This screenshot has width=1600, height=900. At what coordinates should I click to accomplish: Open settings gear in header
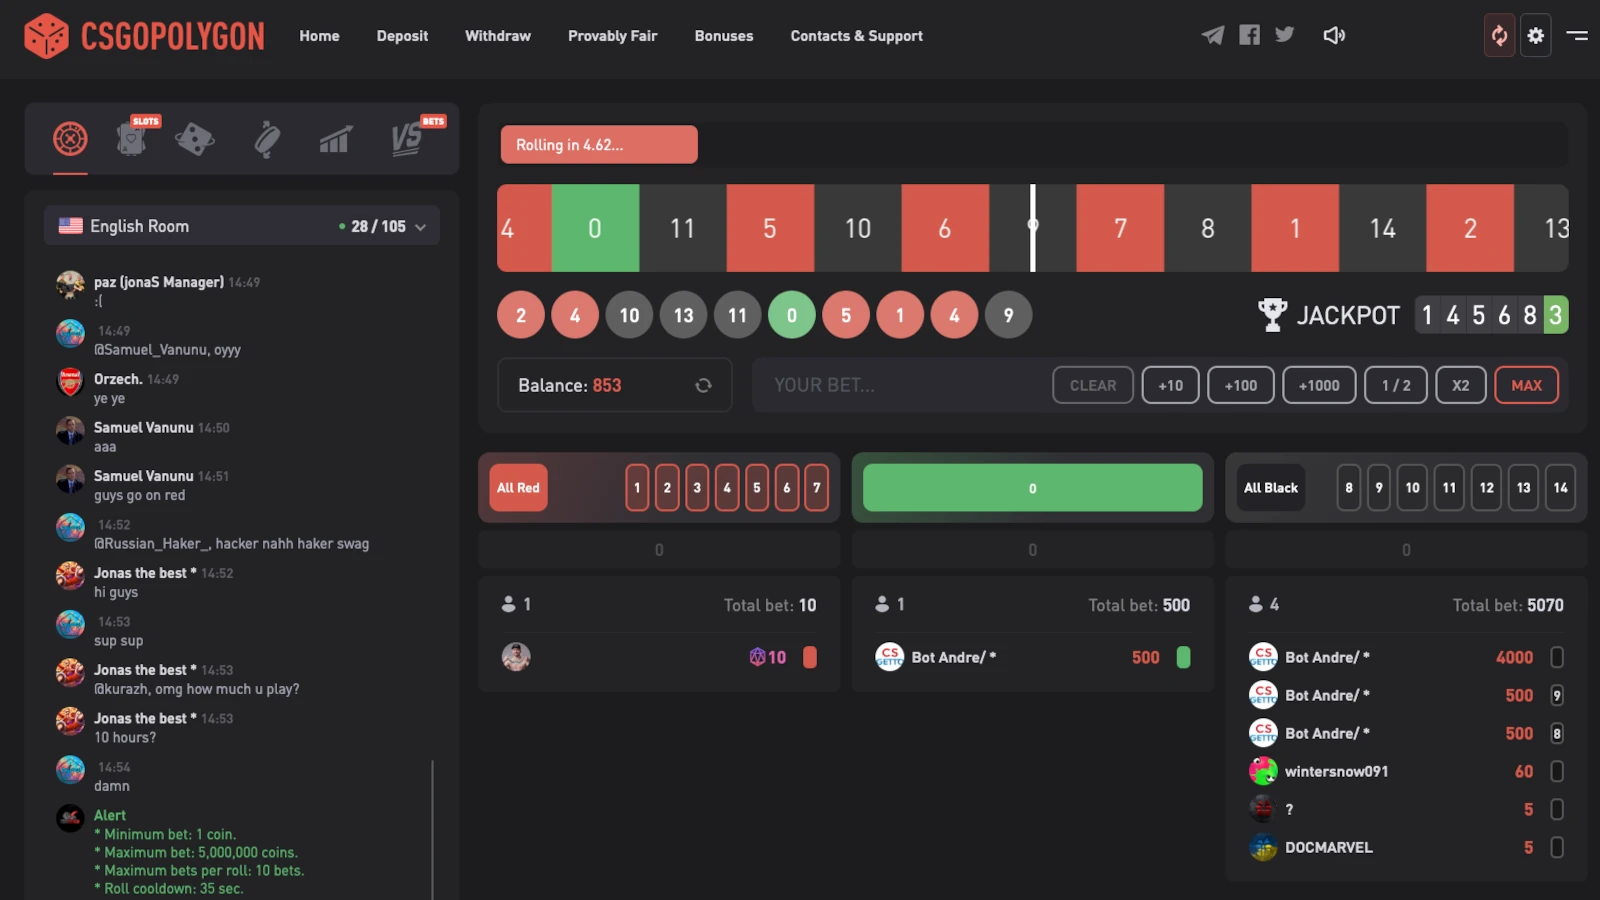[x=1536, y=36]
